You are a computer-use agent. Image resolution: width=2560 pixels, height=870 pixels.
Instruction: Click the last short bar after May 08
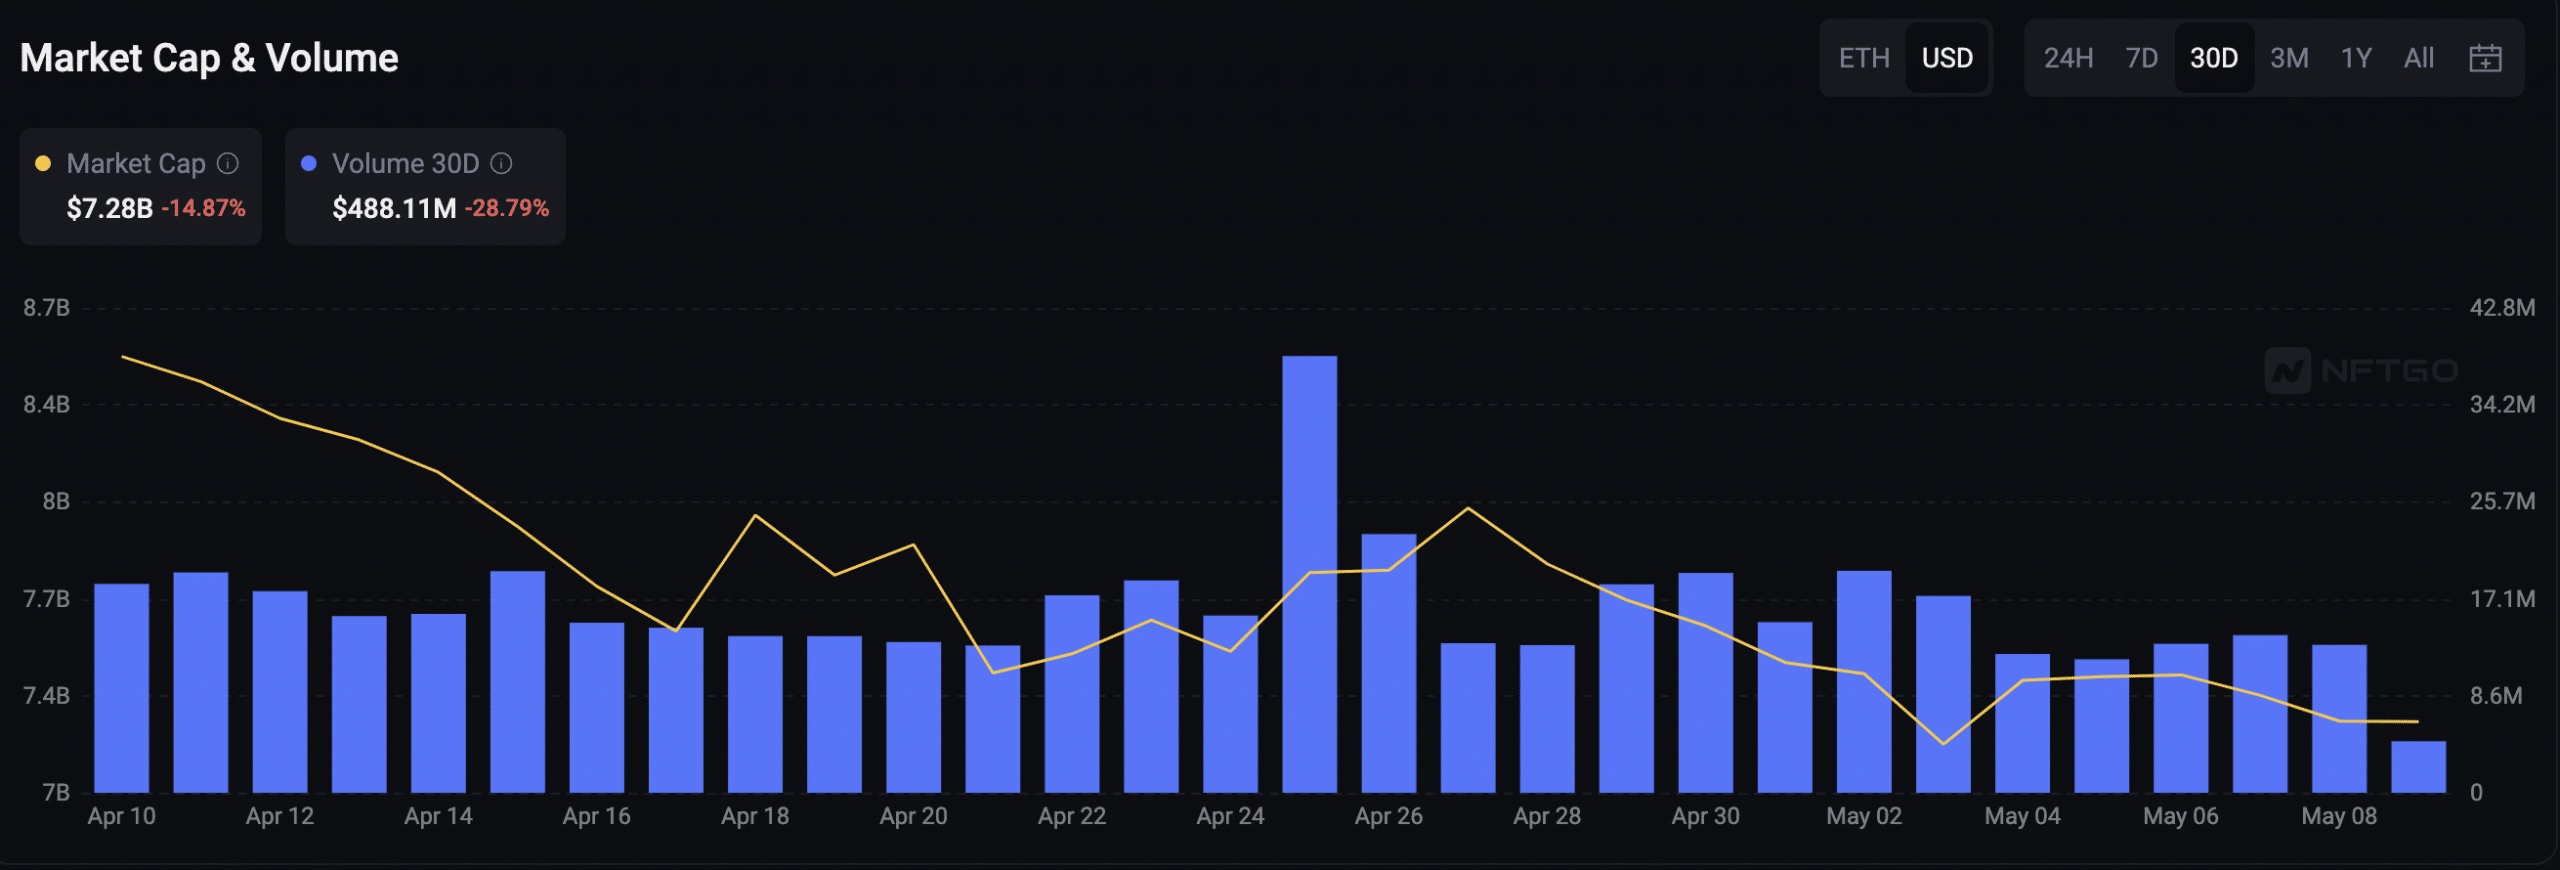click(x=2418, y=767)
